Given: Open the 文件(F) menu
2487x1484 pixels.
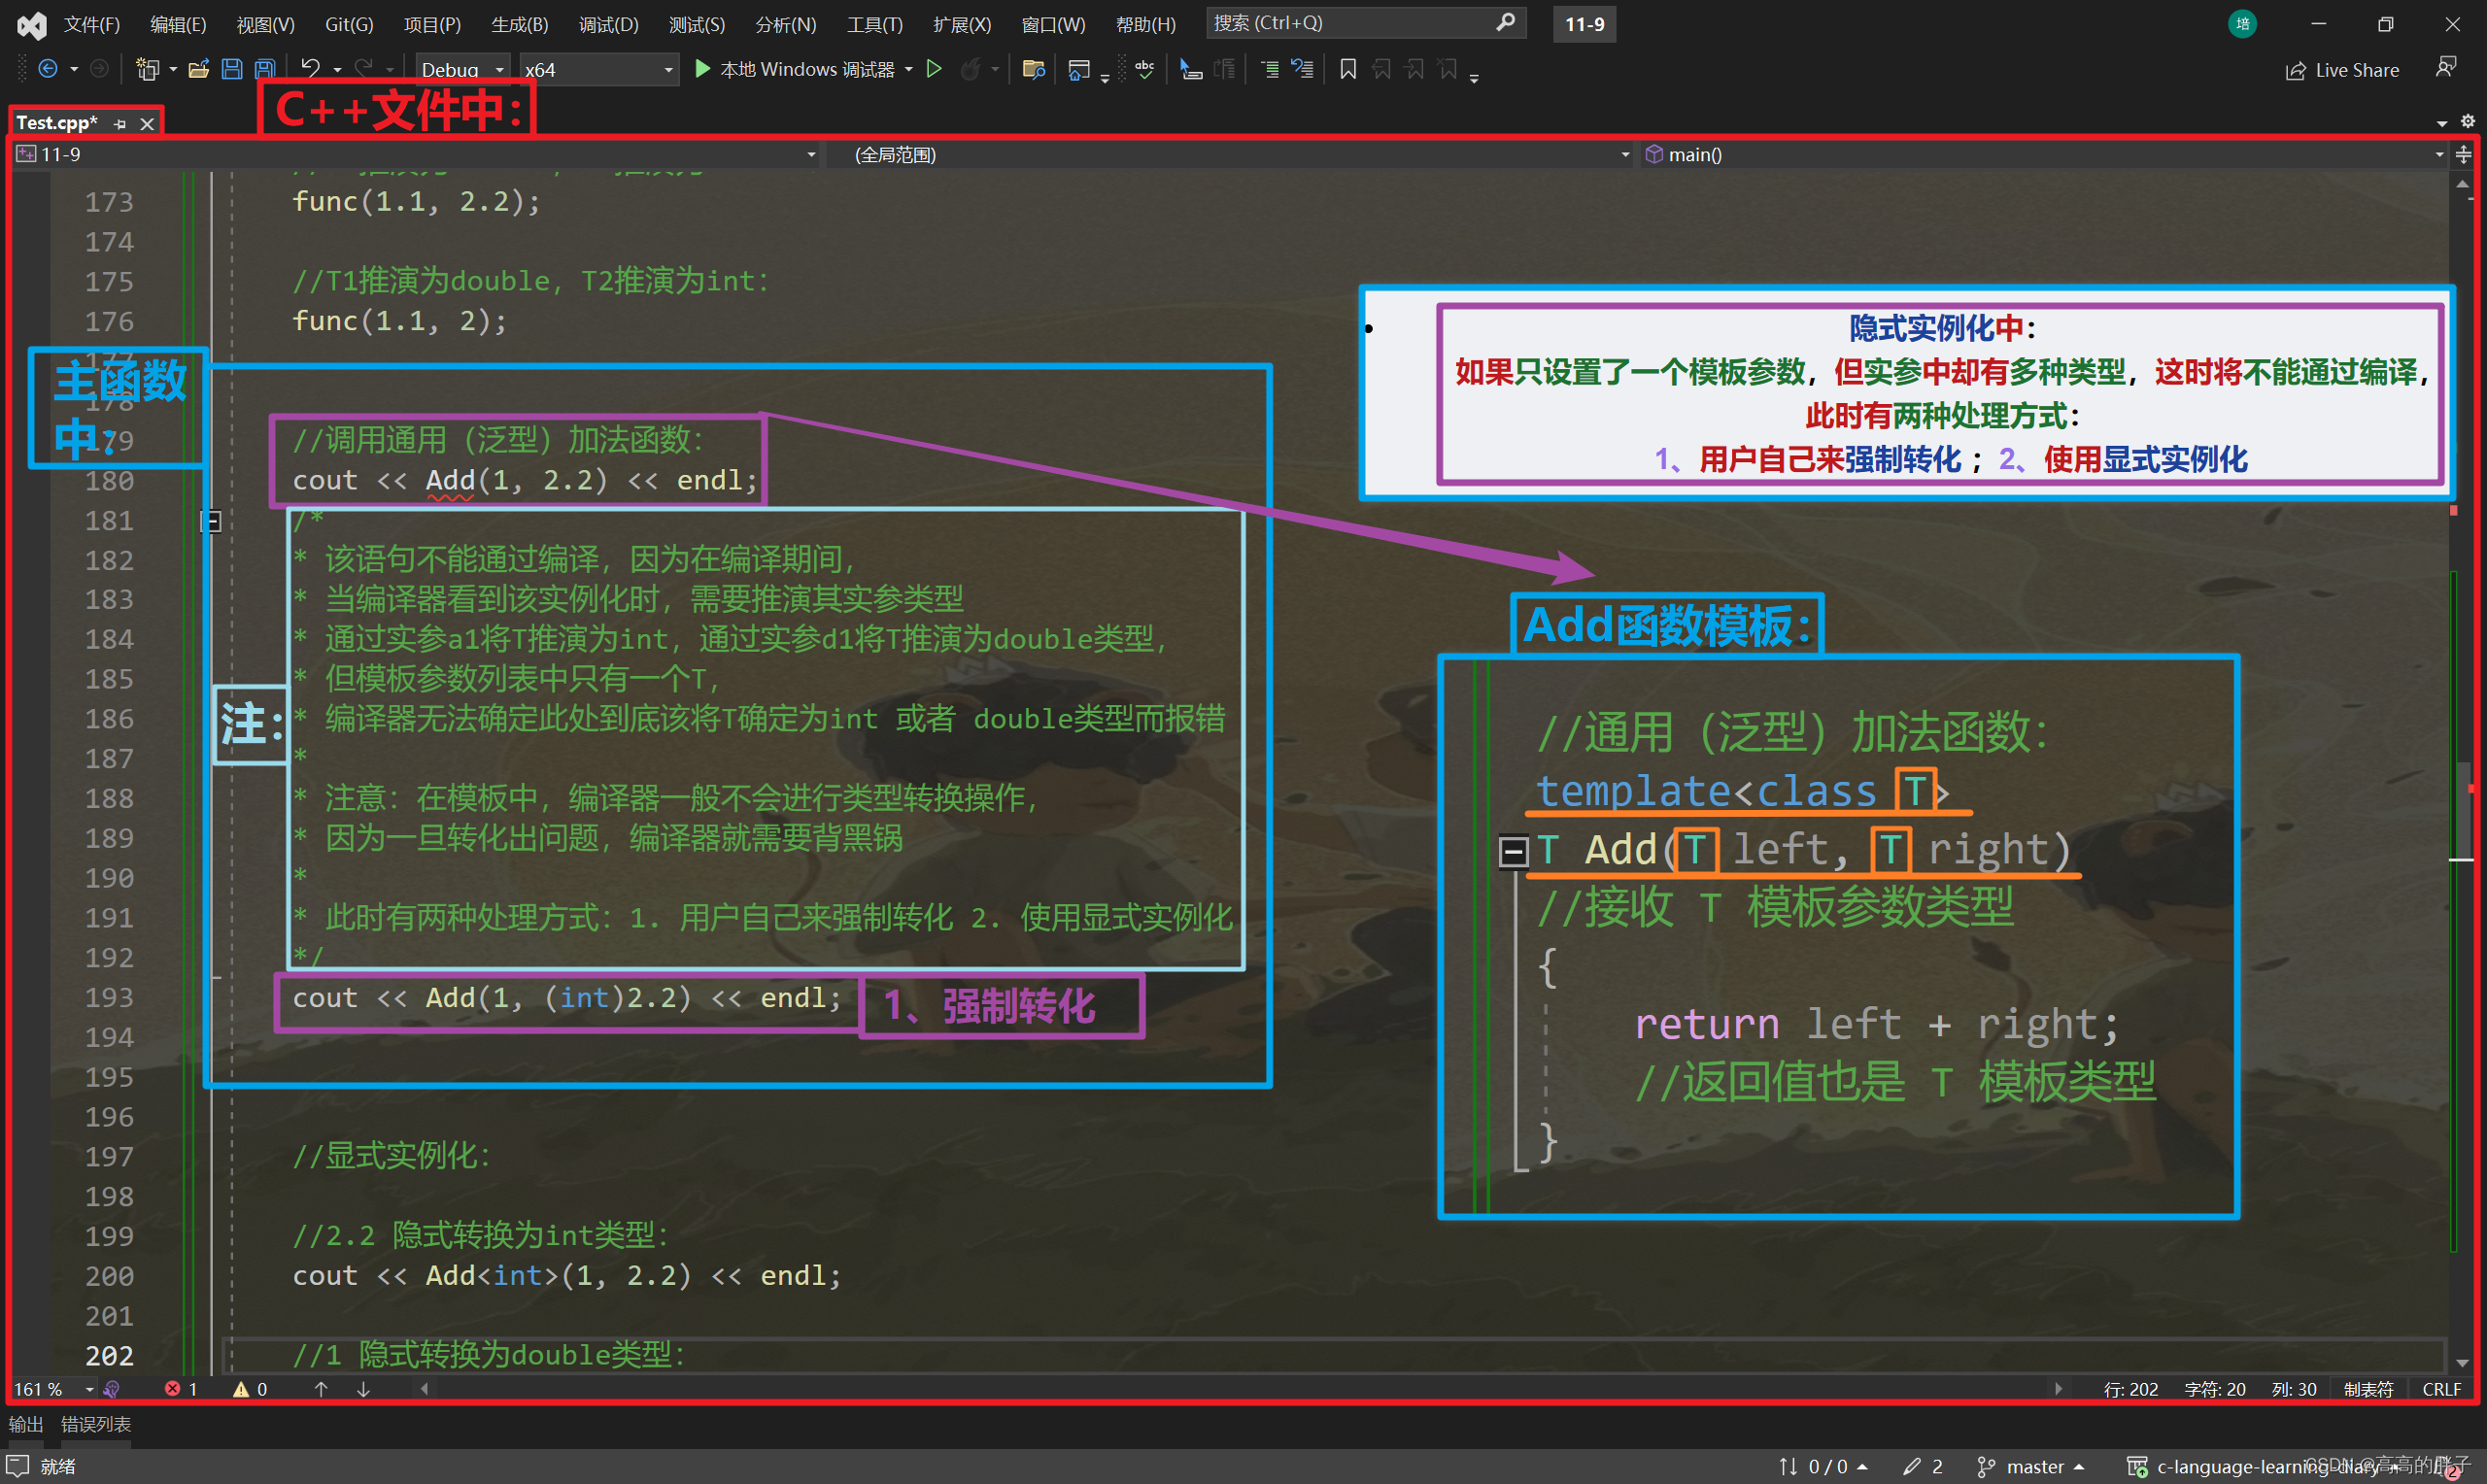Looking at the screenshot, I should (92, 24).
